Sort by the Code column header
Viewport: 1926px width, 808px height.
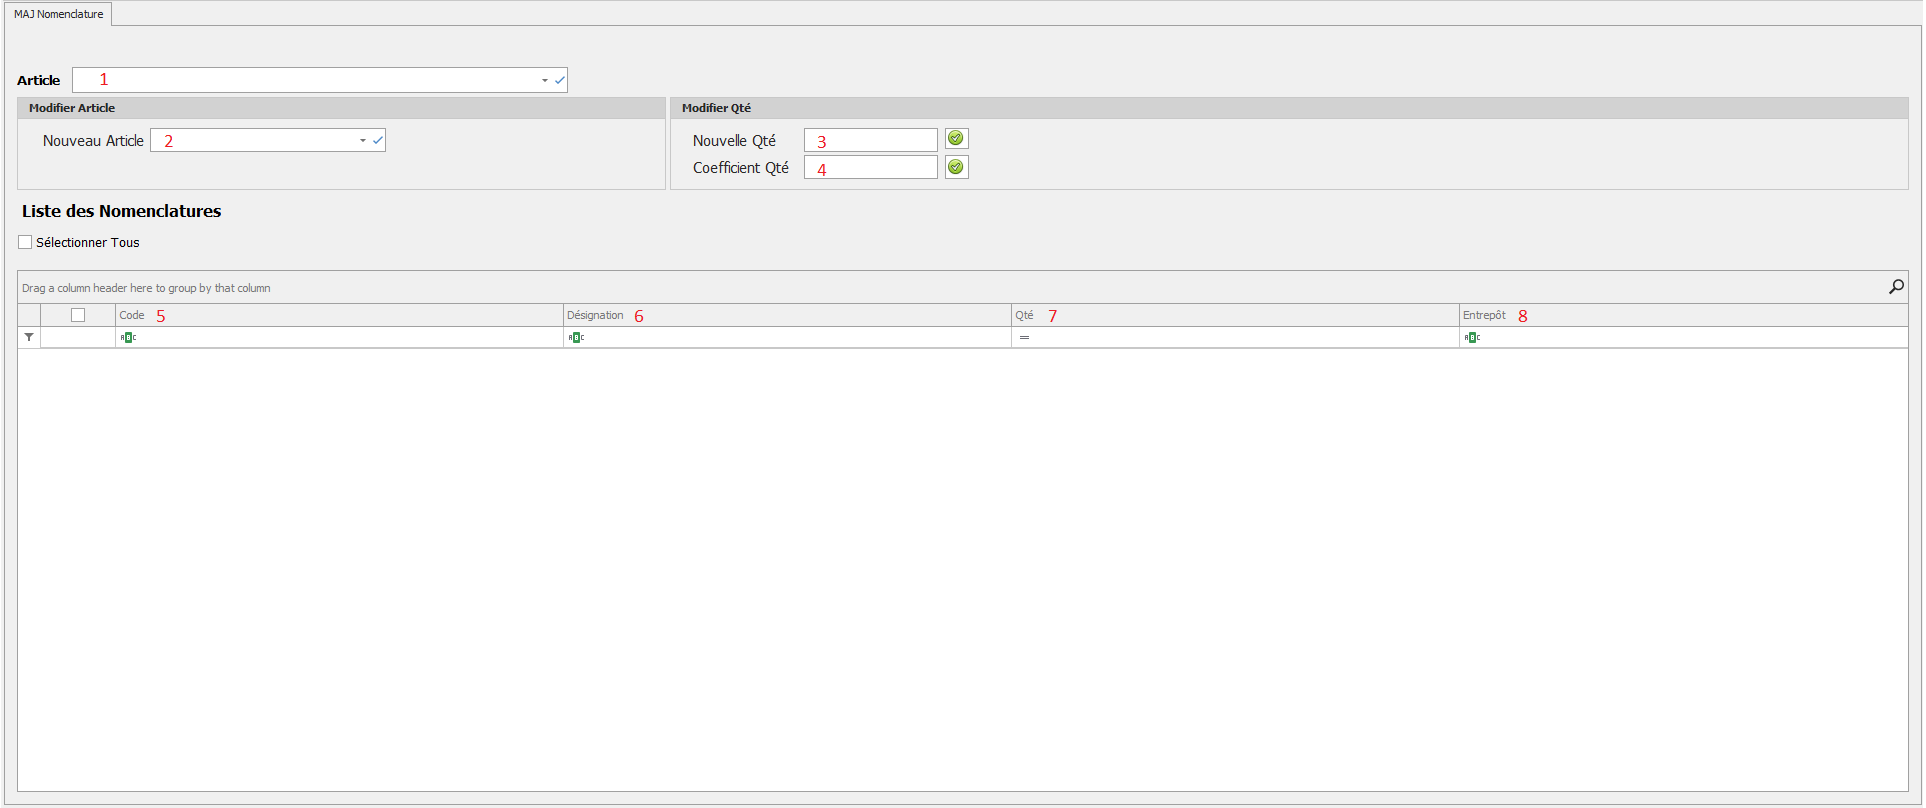[x=132, y=315]
